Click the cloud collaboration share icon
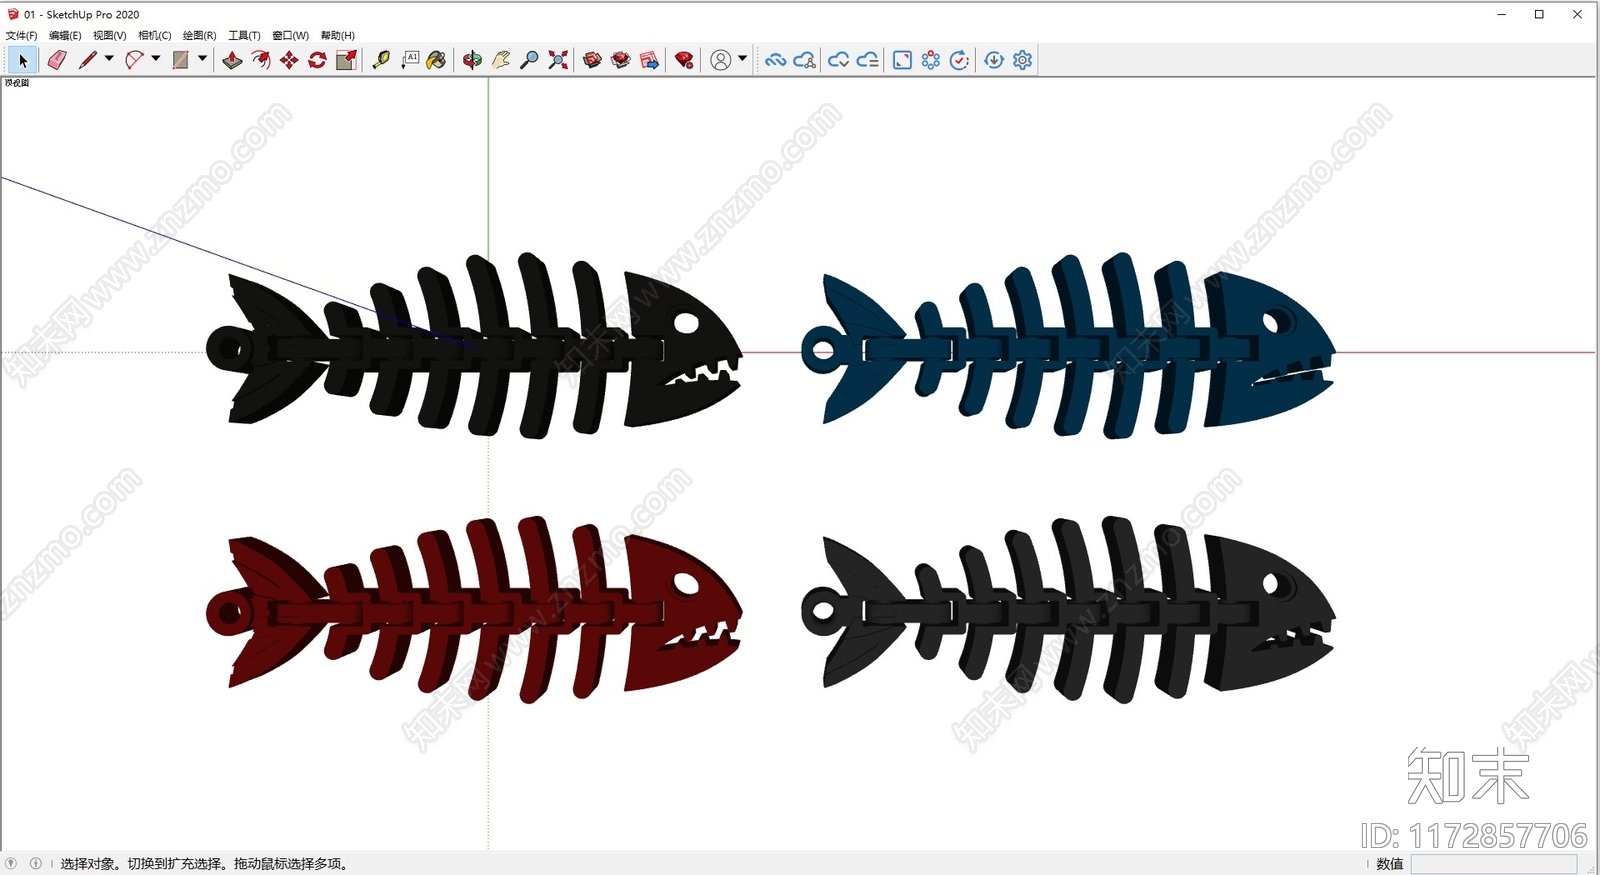Screen dimensions: 1600x875 (x=805, y=60)
